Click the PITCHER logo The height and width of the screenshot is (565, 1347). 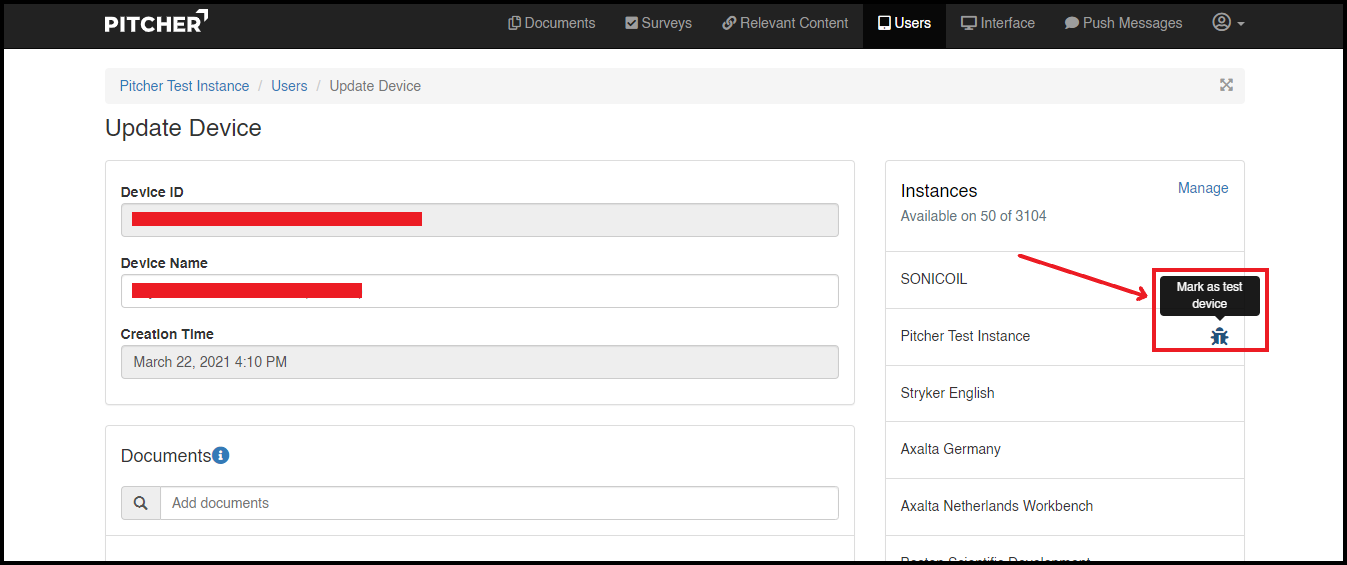click(156, 23)
